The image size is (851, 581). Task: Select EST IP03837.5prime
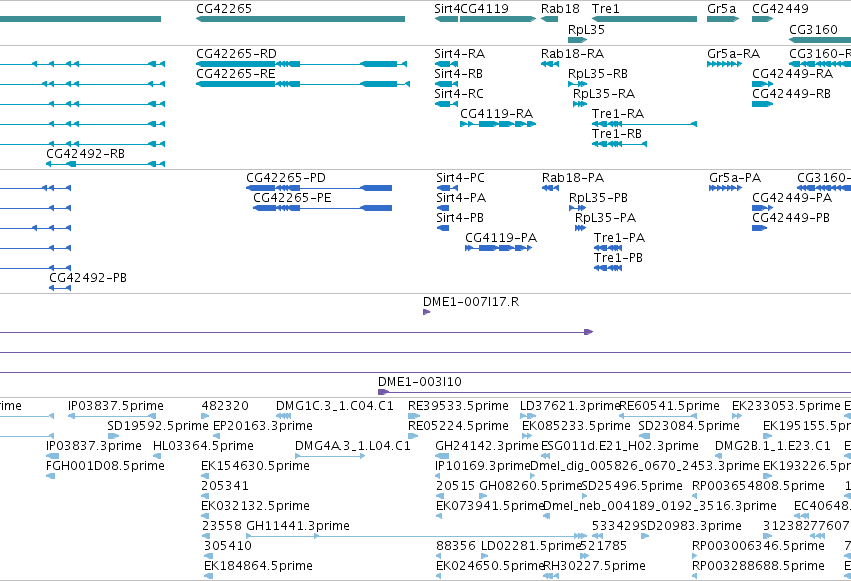tap(112, 416)
